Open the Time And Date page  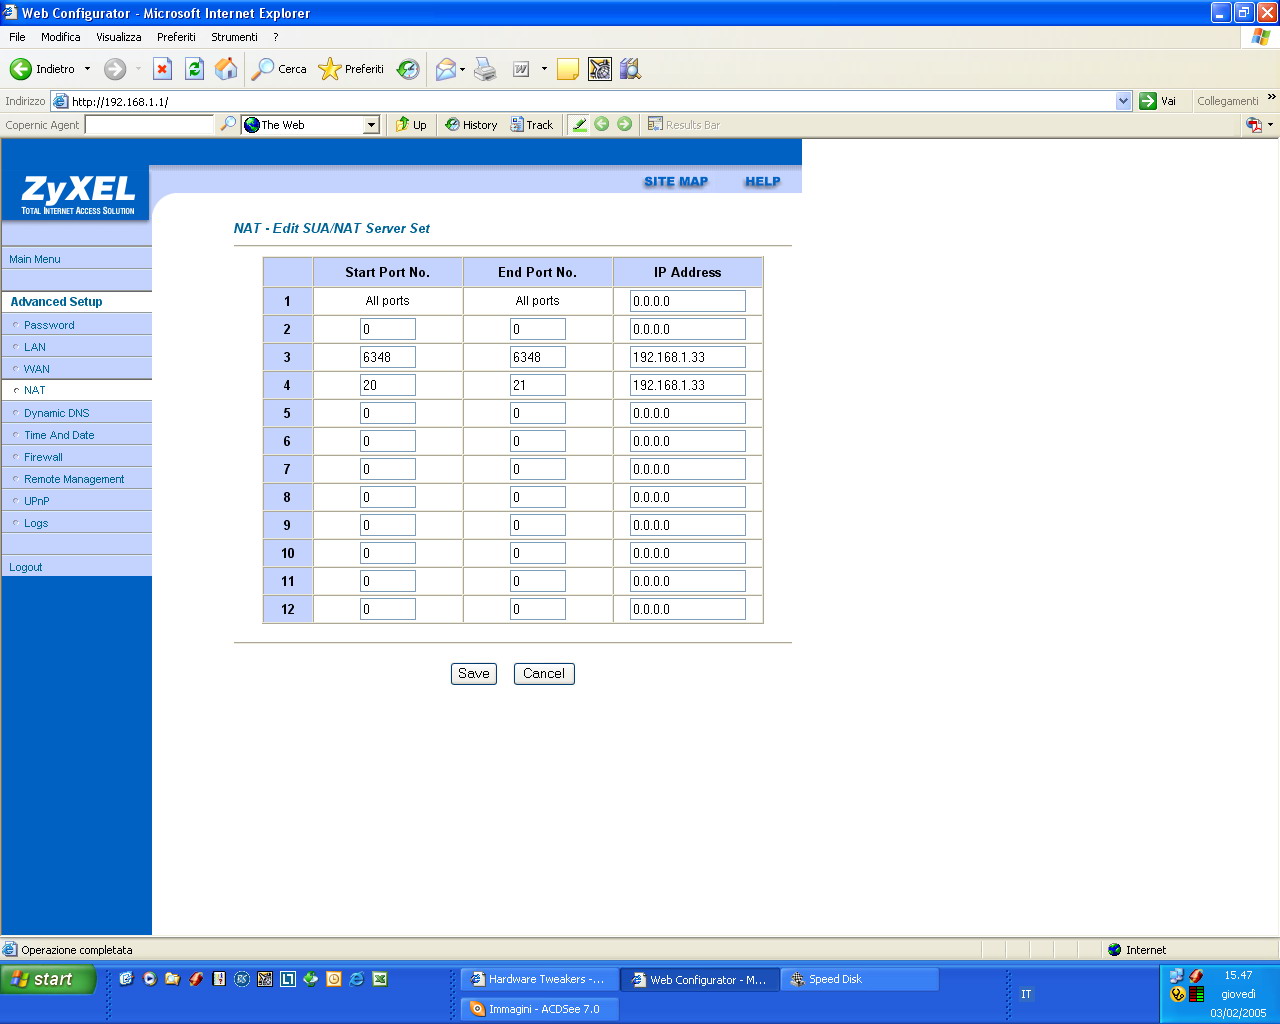(x=59, y=435)
